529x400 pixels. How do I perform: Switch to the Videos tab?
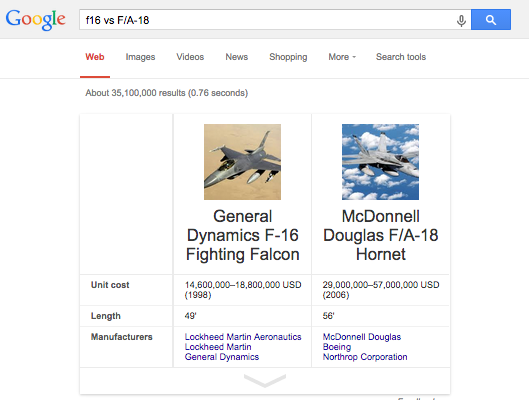pyautogui.click(x=190, y=57)
